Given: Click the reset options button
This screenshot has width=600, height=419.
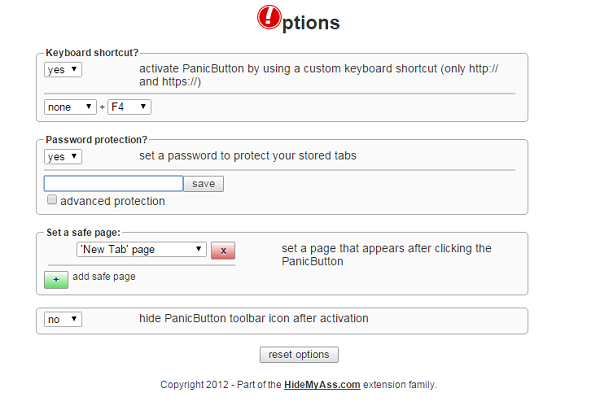Looking at the screenshot, I should 299,355.
